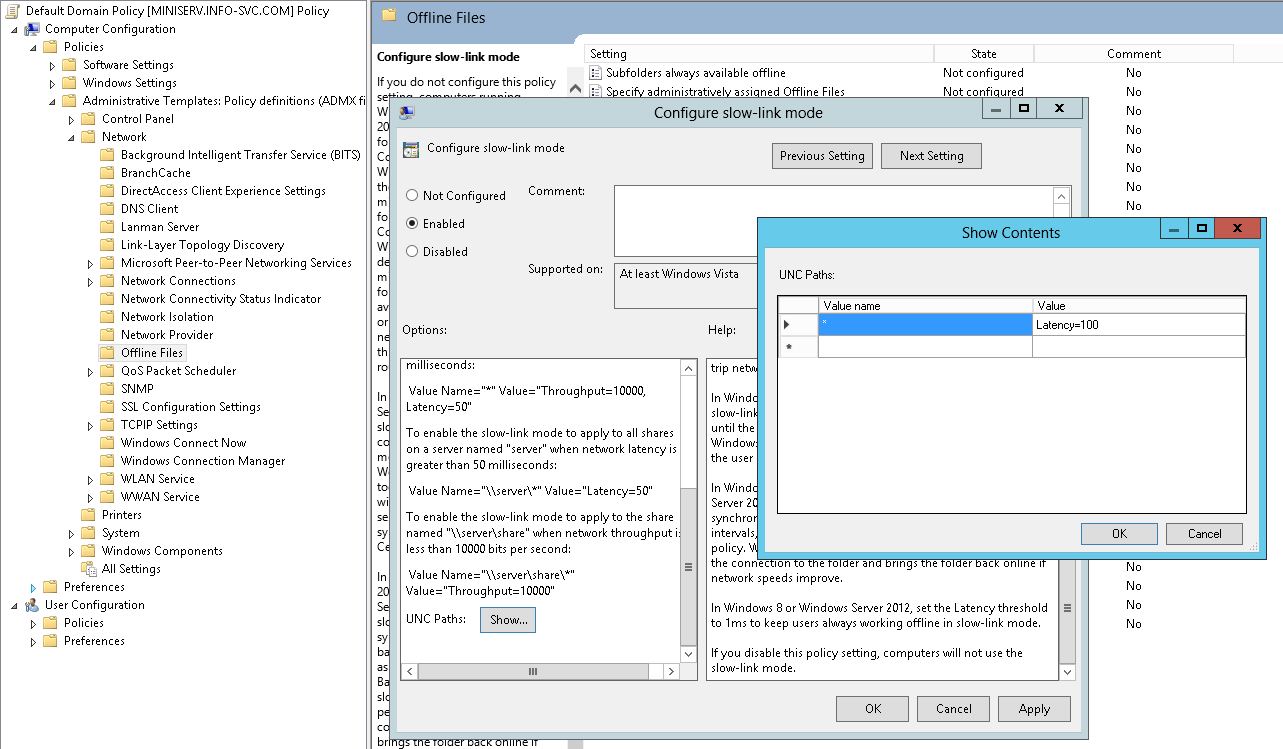The width and height of the screenshot is (1283, 749).
Task: Select Background Intelligent Transfer Service (BITS) item
Action: pyautogui.click(x=240, y=155)
